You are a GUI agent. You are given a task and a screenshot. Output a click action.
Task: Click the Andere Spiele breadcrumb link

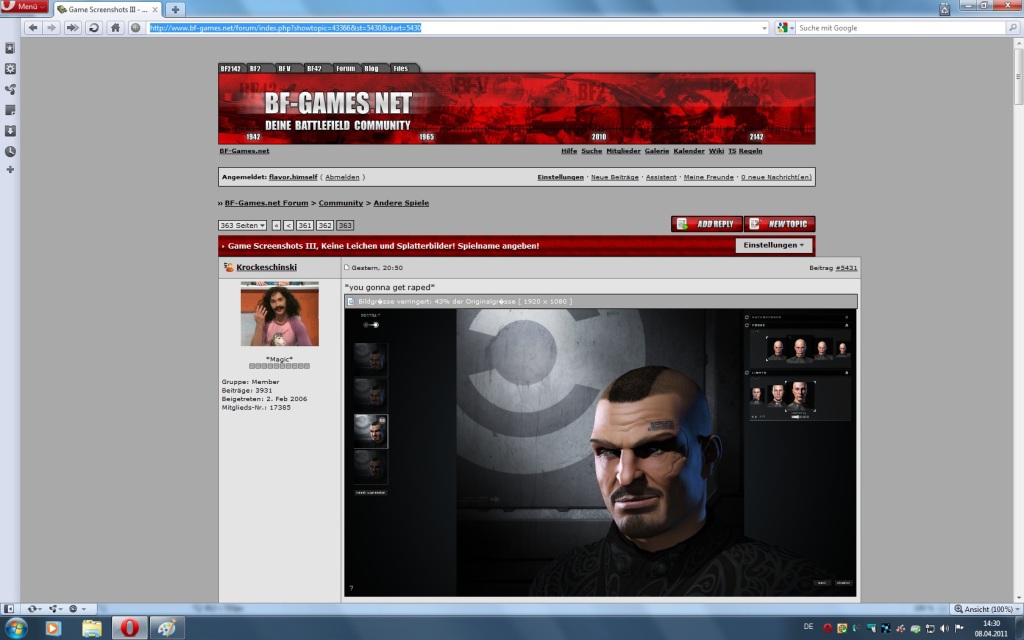(401, 203)
